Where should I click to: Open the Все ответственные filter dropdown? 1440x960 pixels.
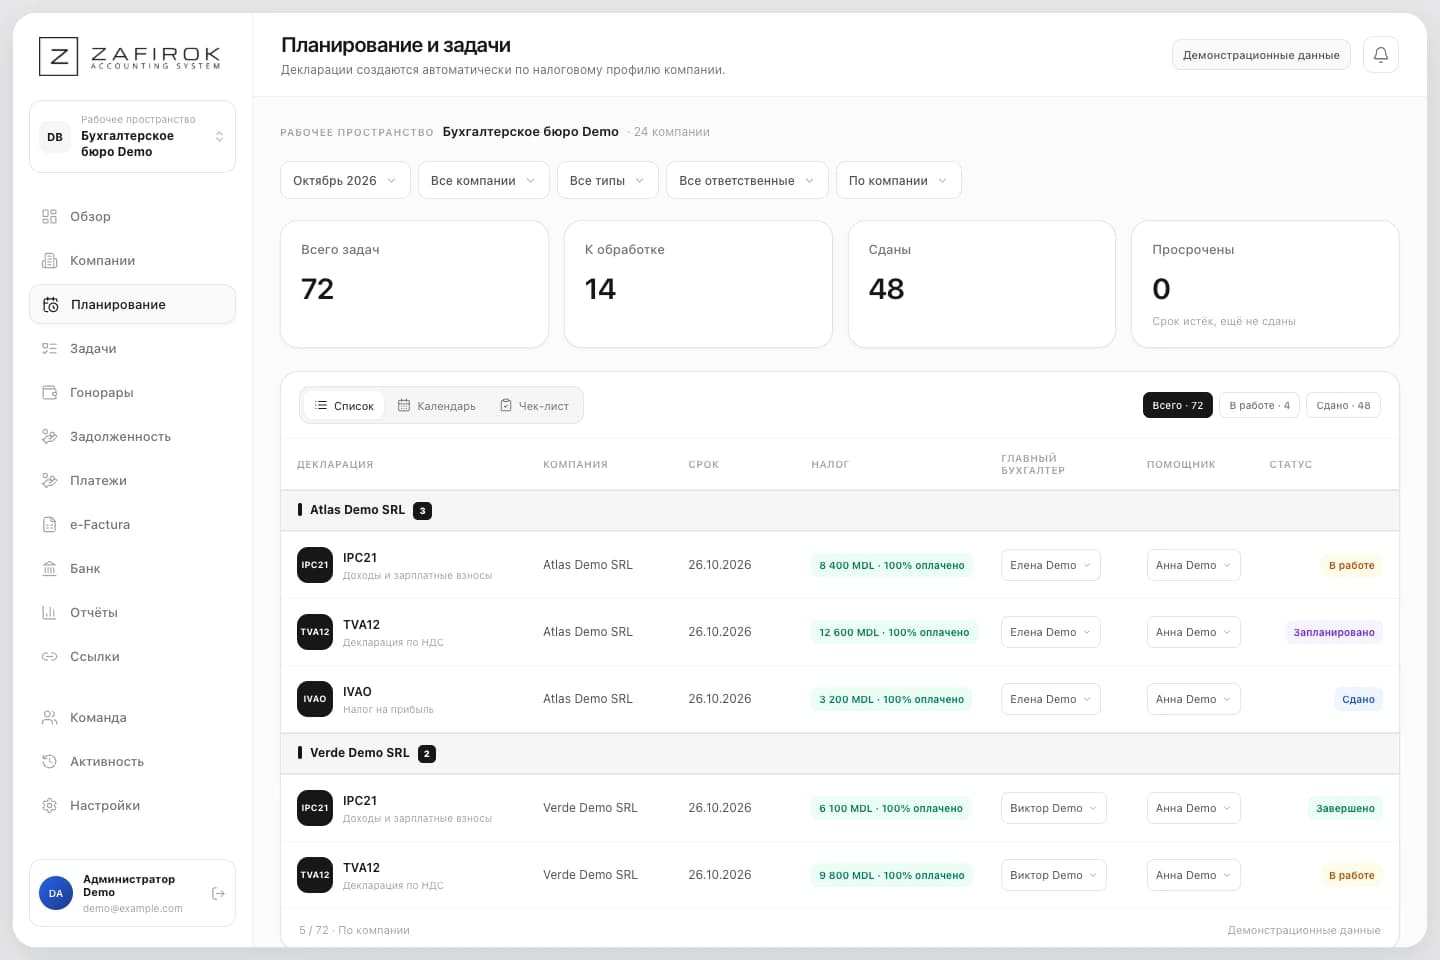747,181
